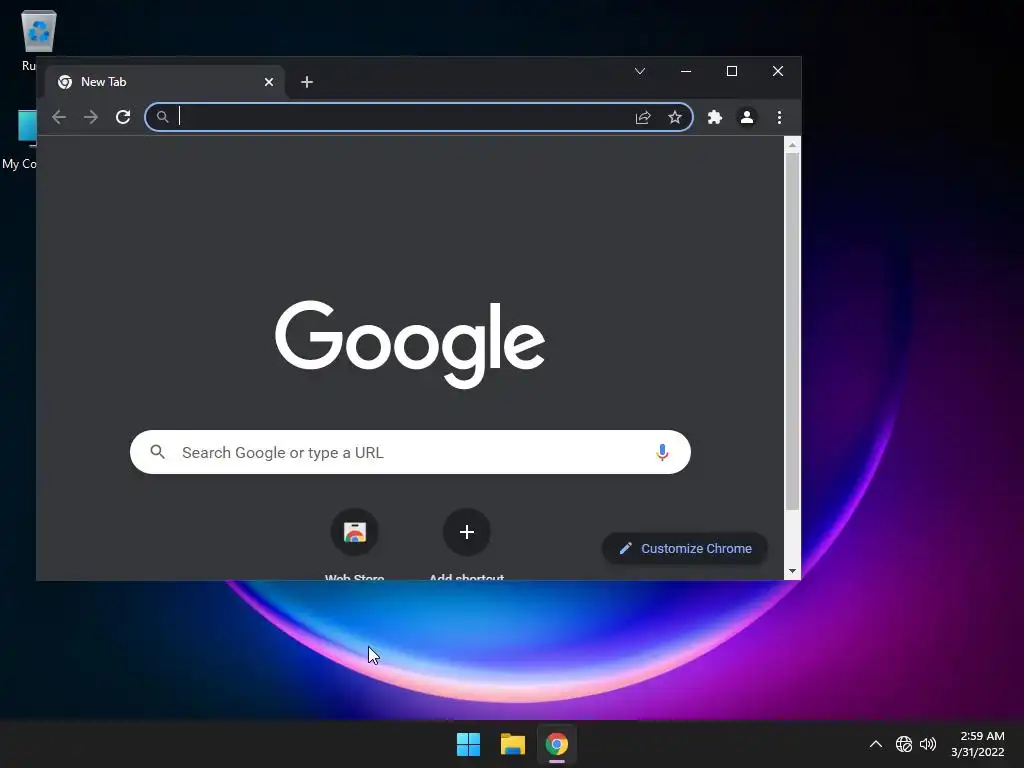Viewport: 1024px width, 768px height.
Task: Go back using the back arrow
Action: pos(59,117)
